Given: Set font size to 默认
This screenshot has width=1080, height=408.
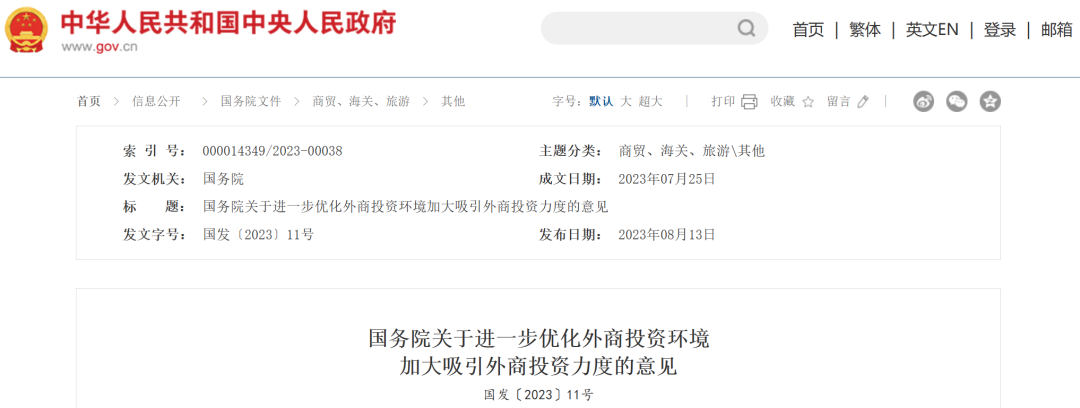Looking at the screenshot, I should tap(601, 101).
